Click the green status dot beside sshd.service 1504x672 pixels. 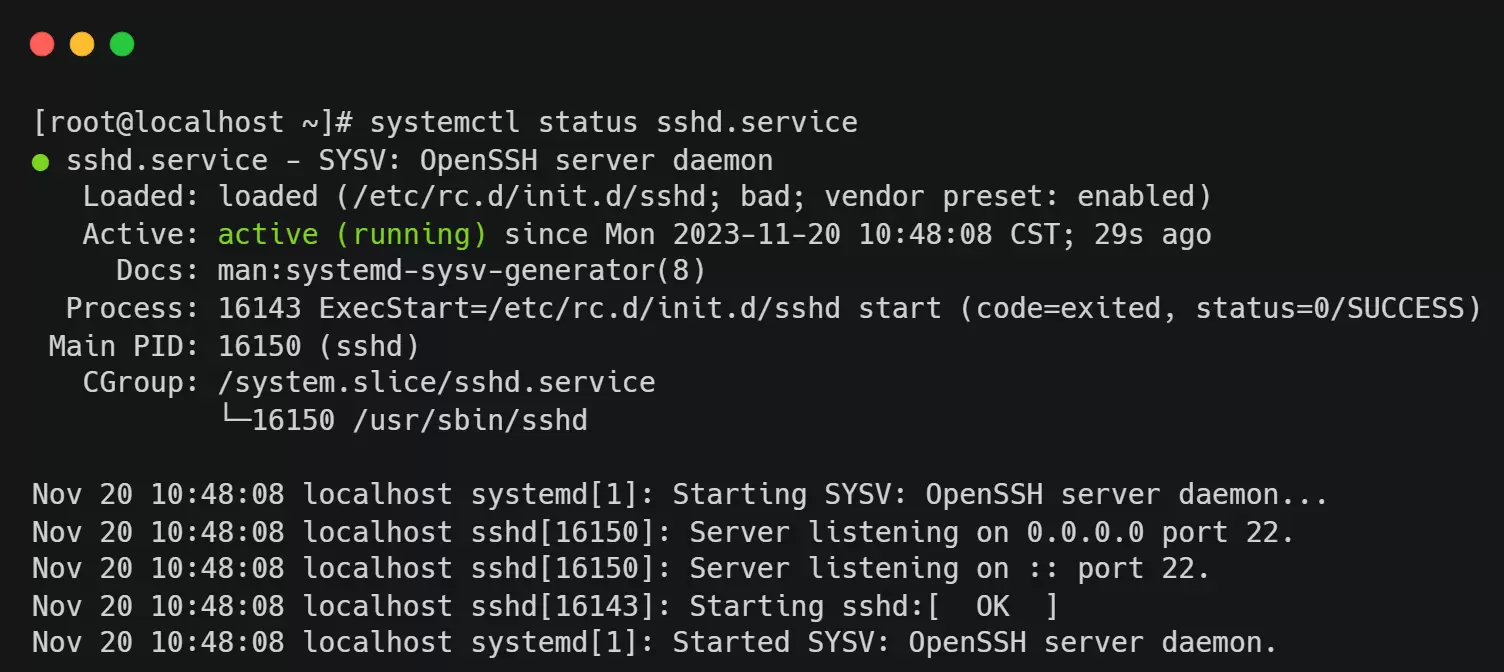tap(40, 161)
